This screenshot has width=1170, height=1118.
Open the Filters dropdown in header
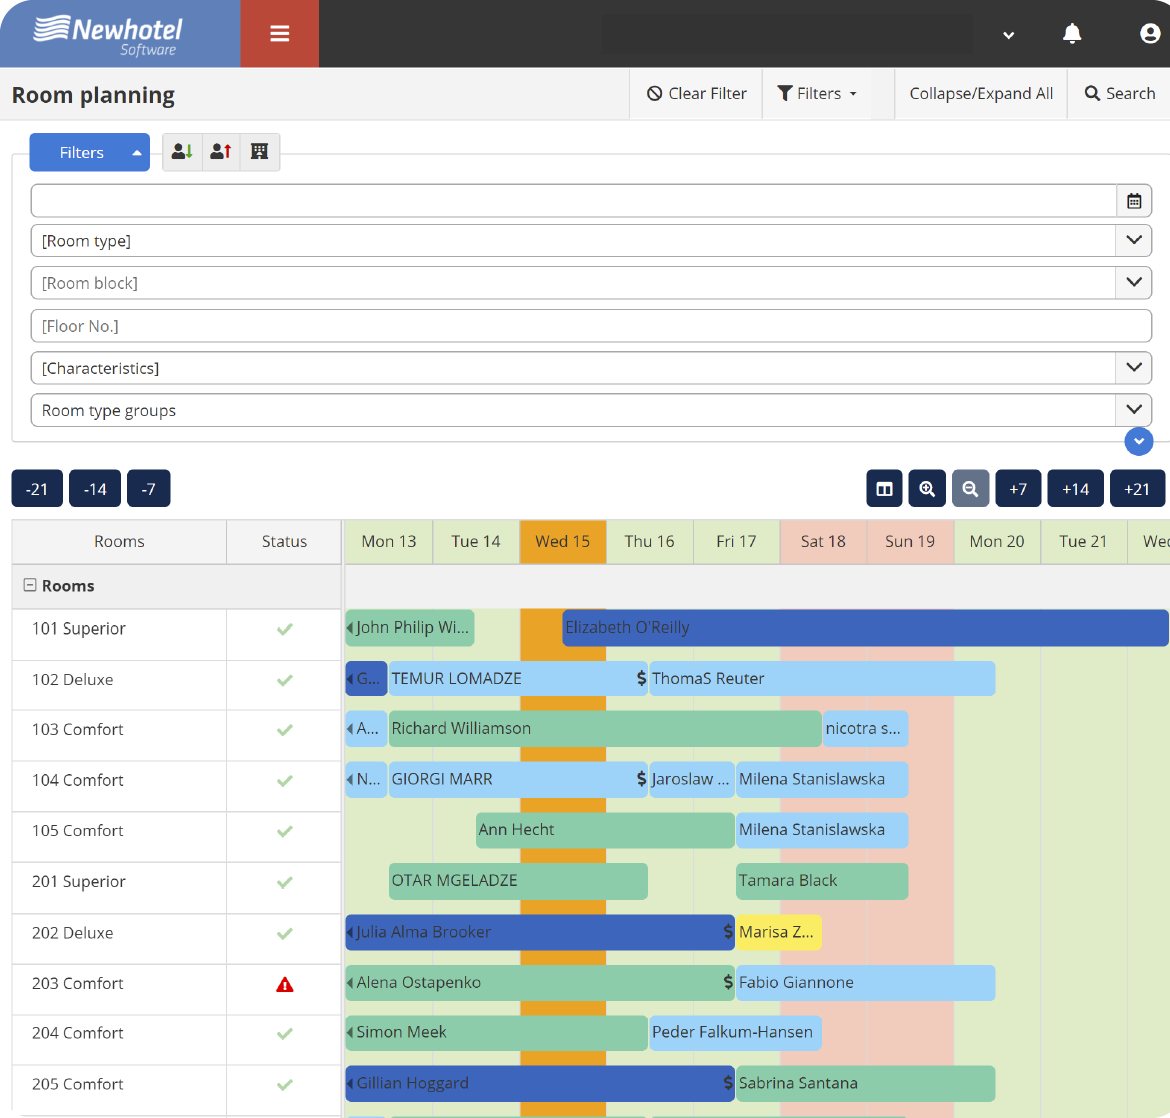point(816,93)
